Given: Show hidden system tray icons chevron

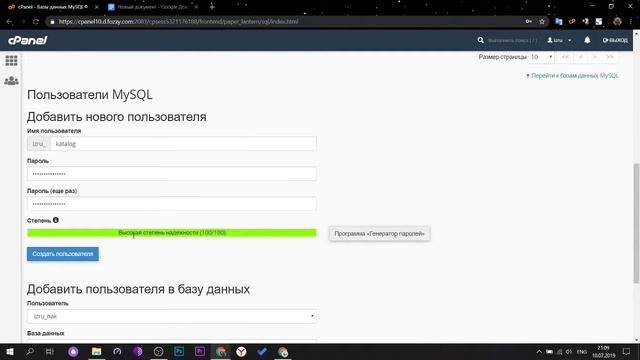Looking at the screenshot, I should click(539, 351).
